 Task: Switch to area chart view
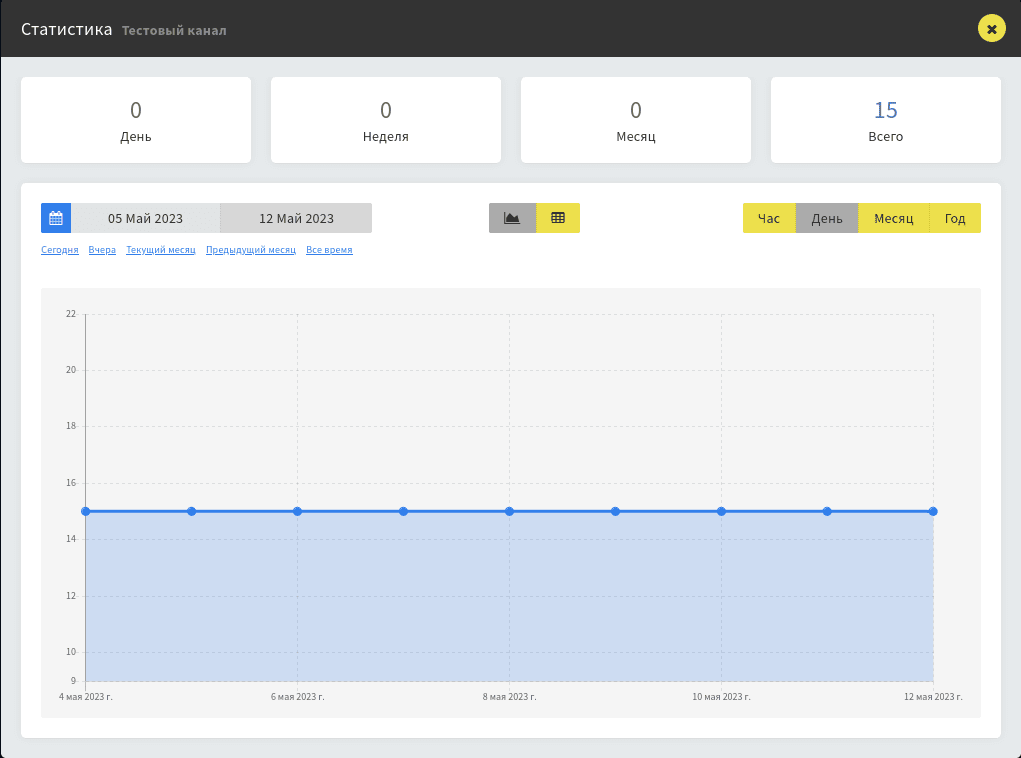pos(512,218)
